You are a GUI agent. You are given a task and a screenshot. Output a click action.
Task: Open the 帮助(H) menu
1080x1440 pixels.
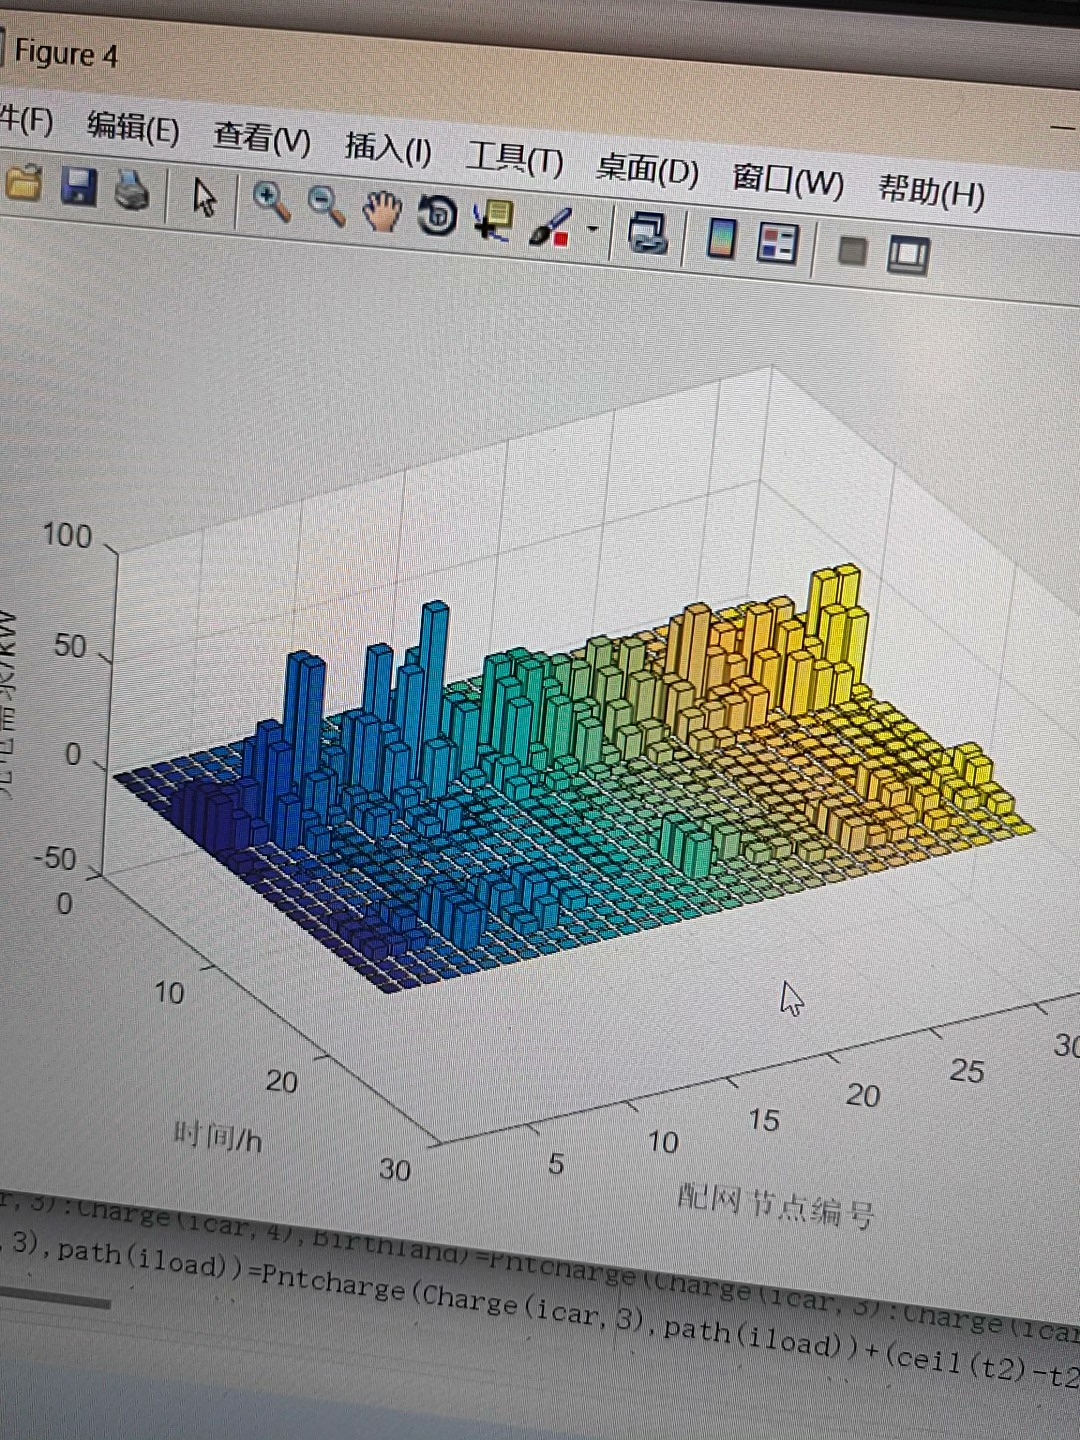[931, 190]
